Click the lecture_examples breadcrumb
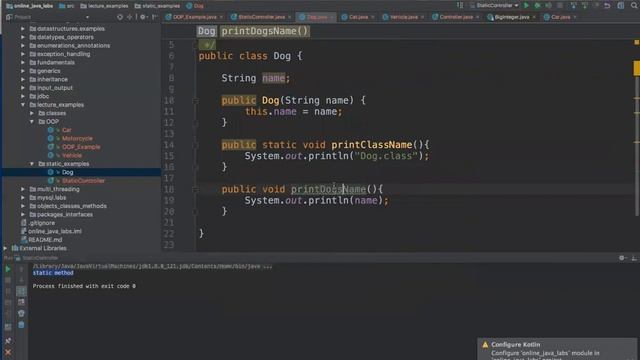The width and height of the screenshot is (640, 360). [104, 6]
